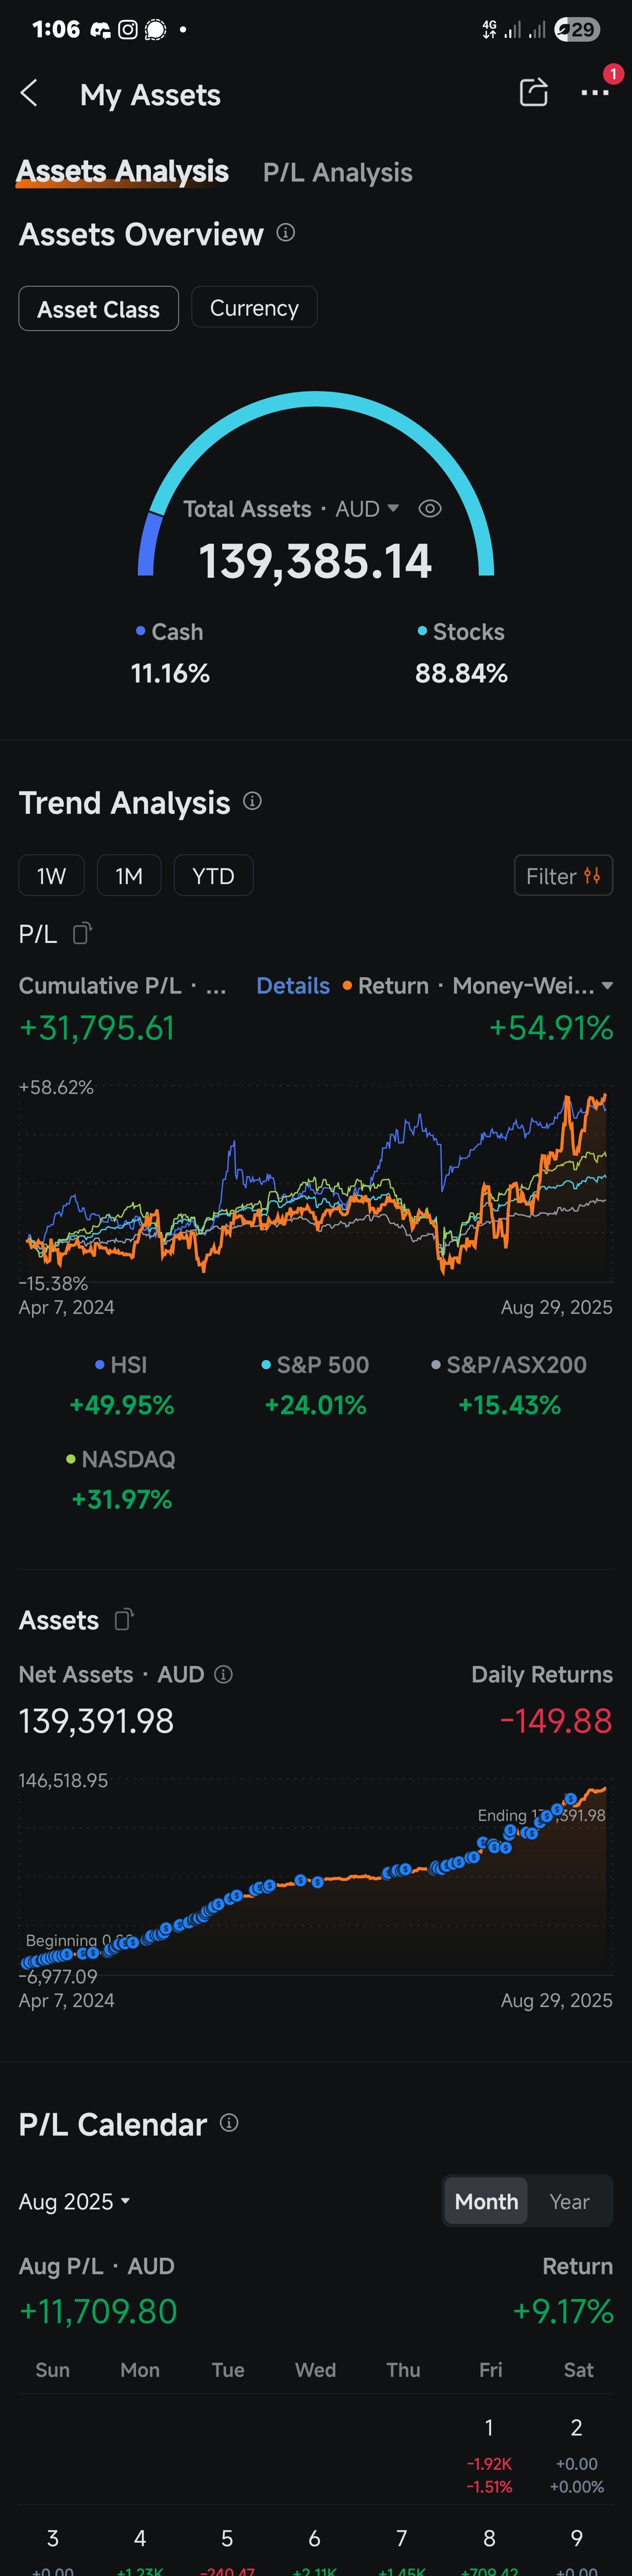Open the Filter button for trends
The height and width of the screenshot is (2576, 632).
[x=562, y=876]
